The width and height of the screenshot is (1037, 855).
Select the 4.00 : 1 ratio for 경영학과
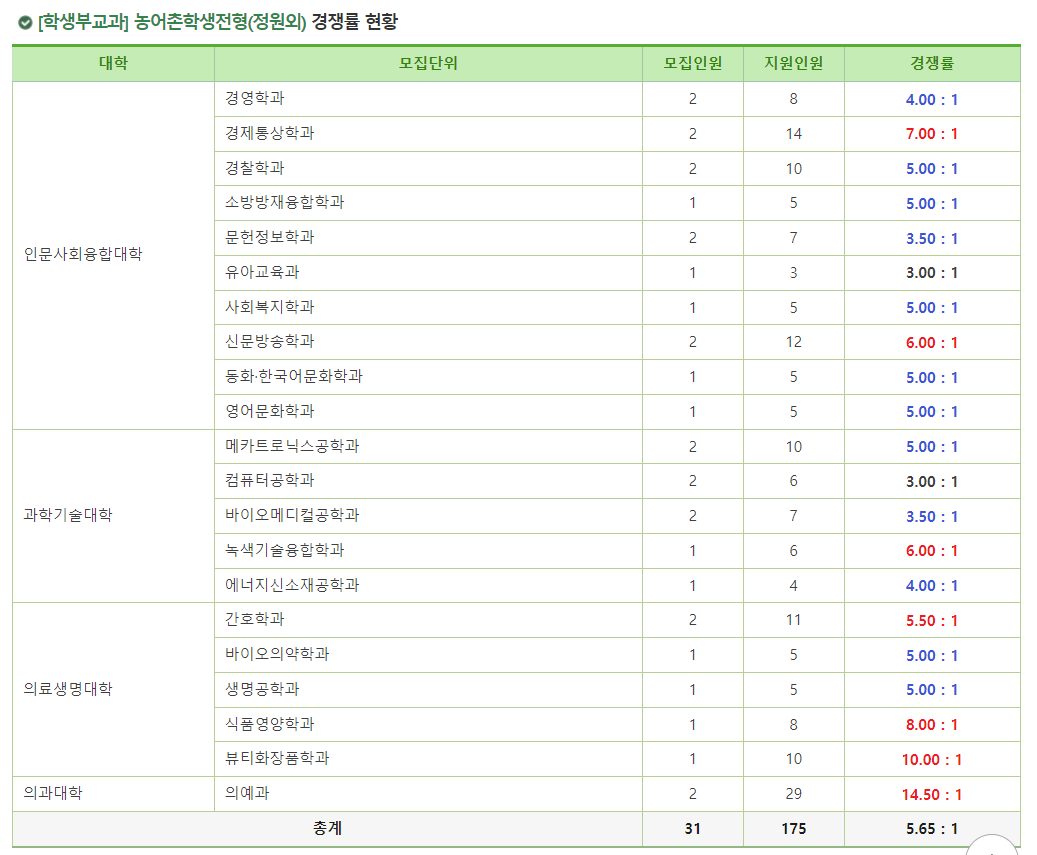[932, 100]
